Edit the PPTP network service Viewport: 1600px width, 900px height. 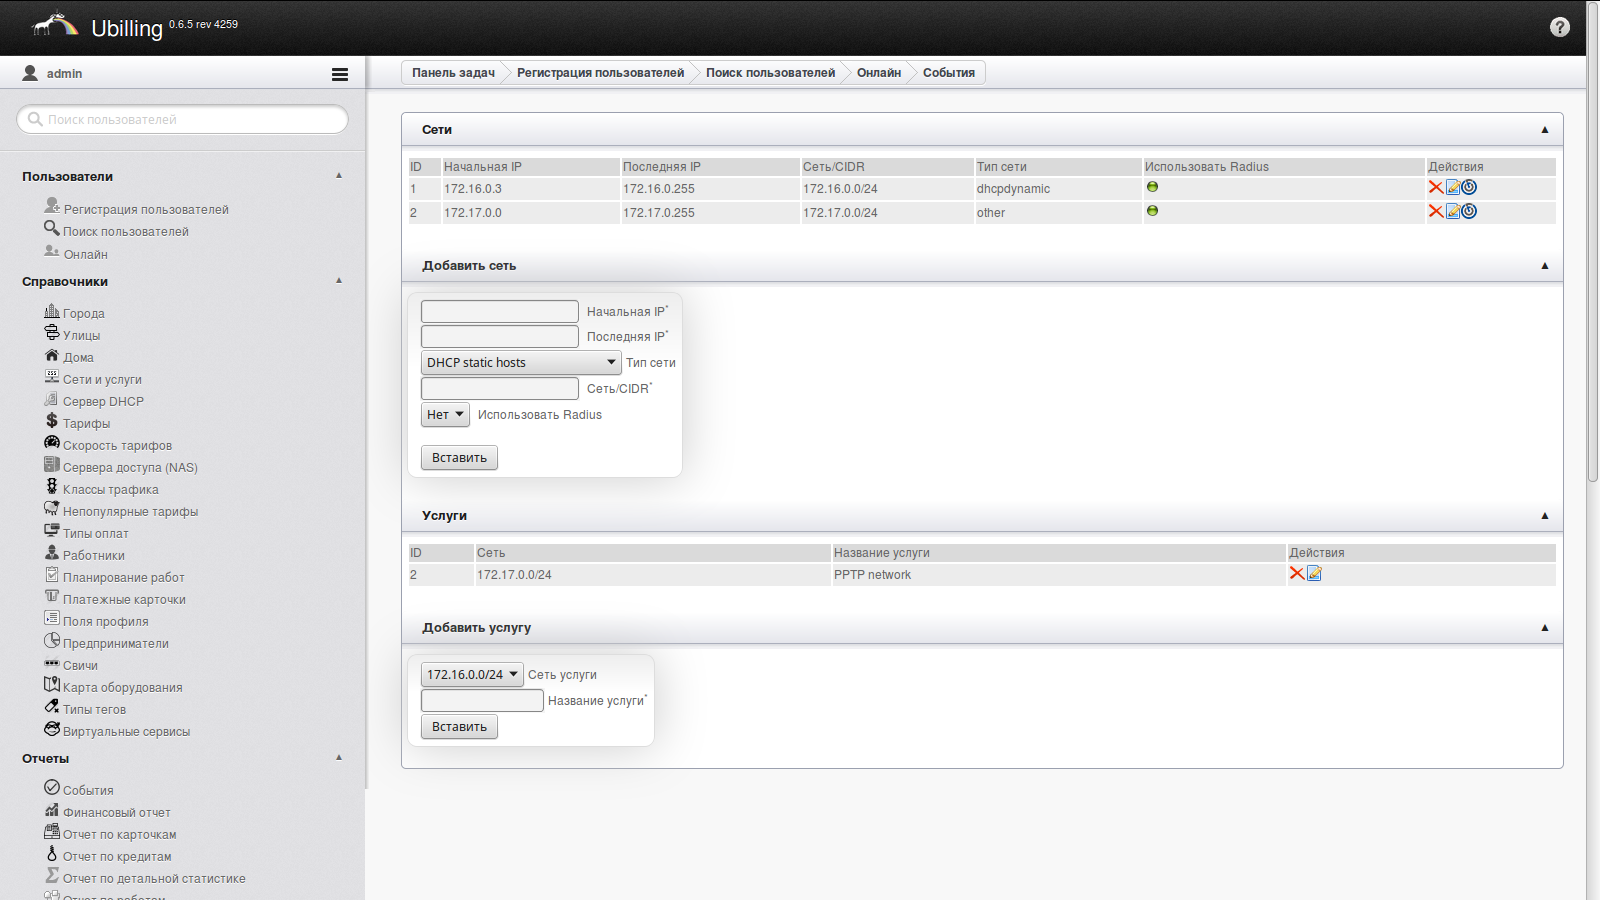[x=1314, y=574]
